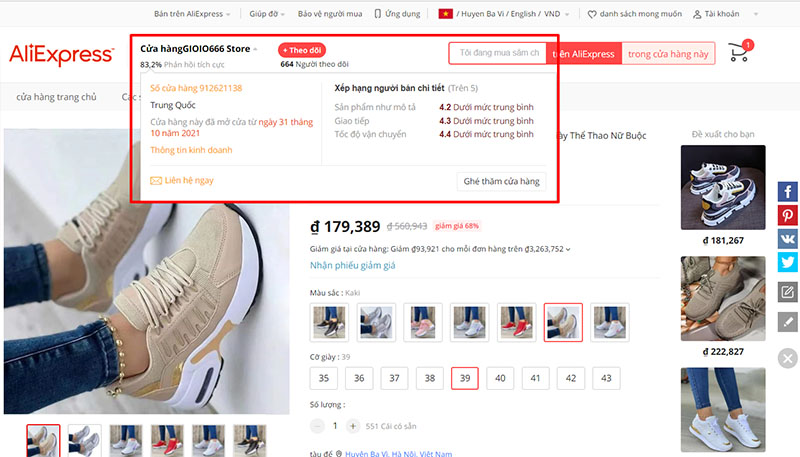Open the wishlist heart icon
Viewport: 800px width, 457px height.
[592, 14]
